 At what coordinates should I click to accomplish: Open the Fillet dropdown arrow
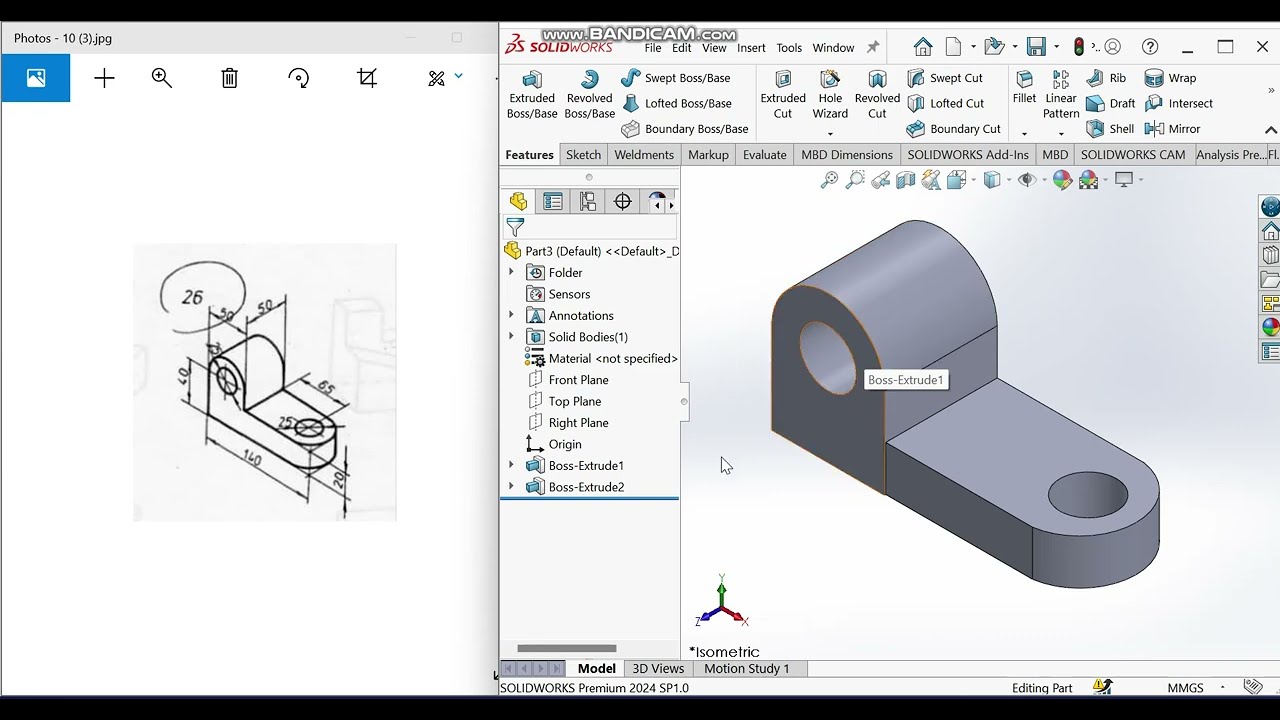[1024, 133]
